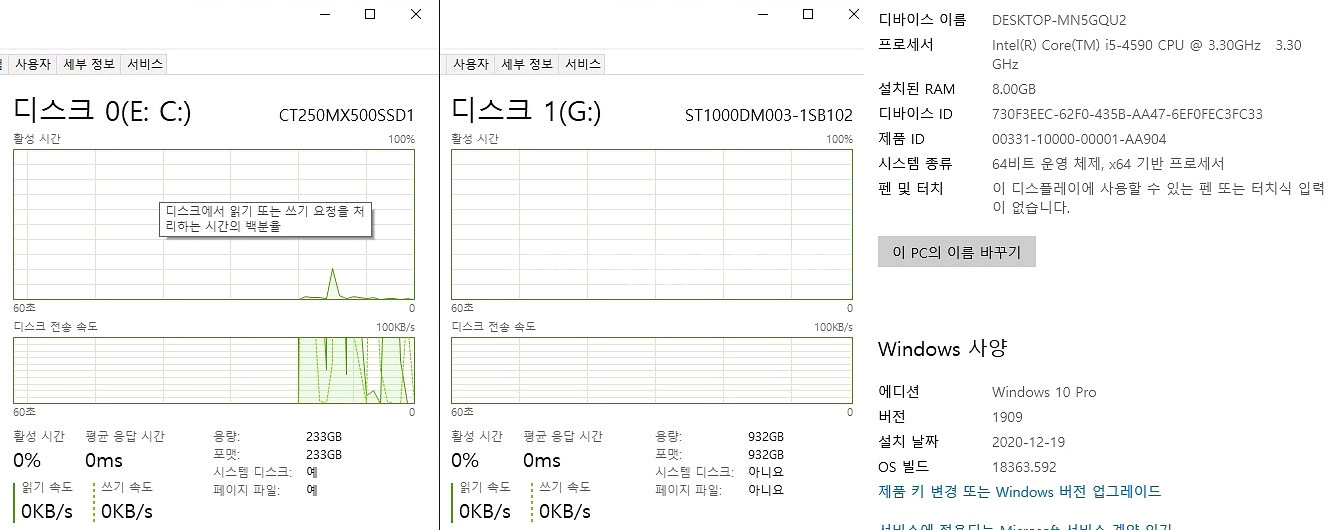This screenshot has width=1344, height=530.
Task: Open 제품 키 변경 또는 Windows 버전 업그레이드 link
Action: coord(1019,491)
